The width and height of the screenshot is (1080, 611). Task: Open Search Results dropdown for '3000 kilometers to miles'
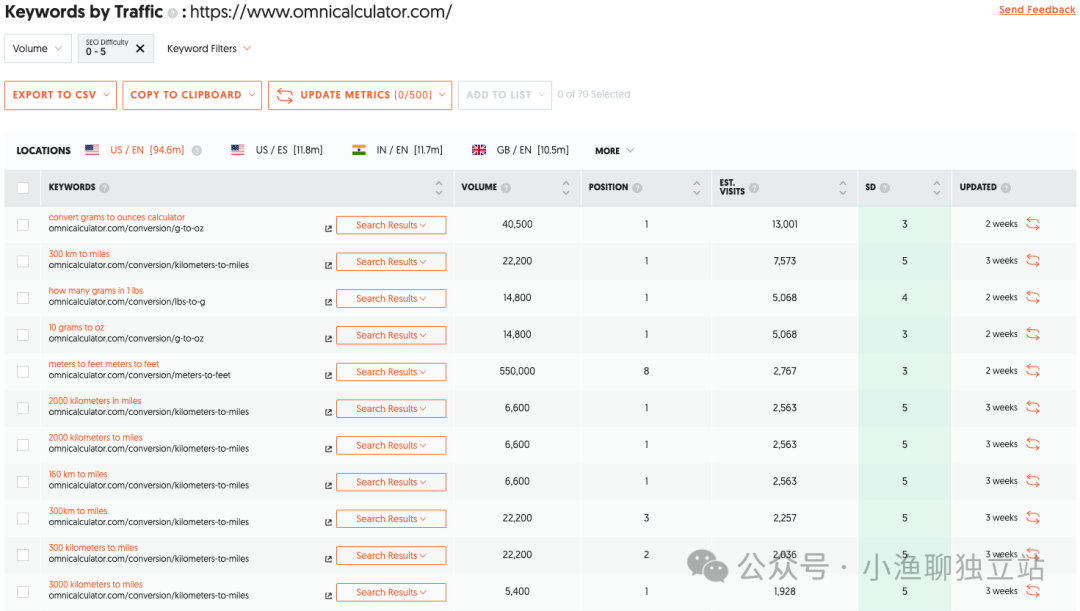tap(391, 592)
